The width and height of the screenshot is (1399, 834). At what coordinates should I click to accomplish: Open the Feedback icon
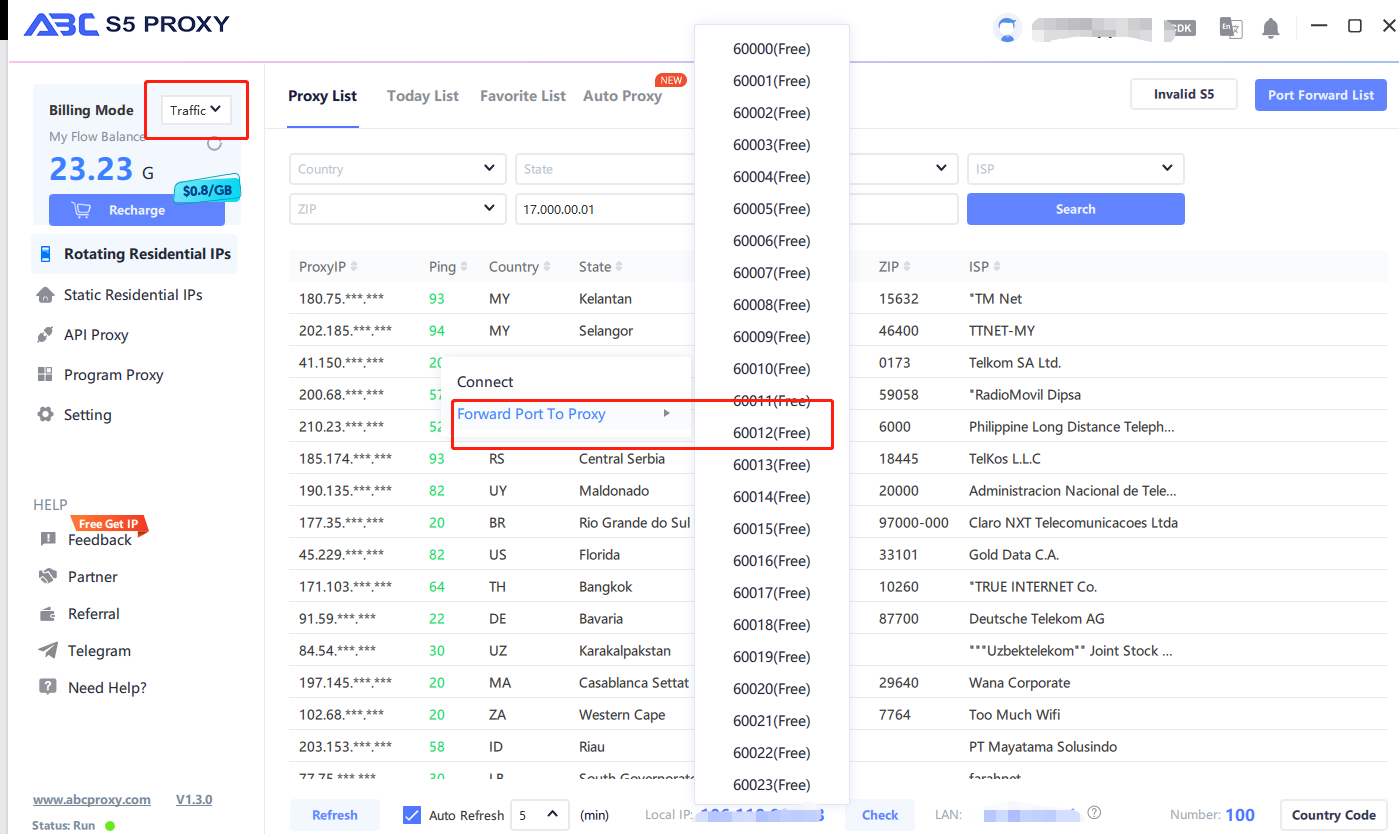tap(48, 540)
